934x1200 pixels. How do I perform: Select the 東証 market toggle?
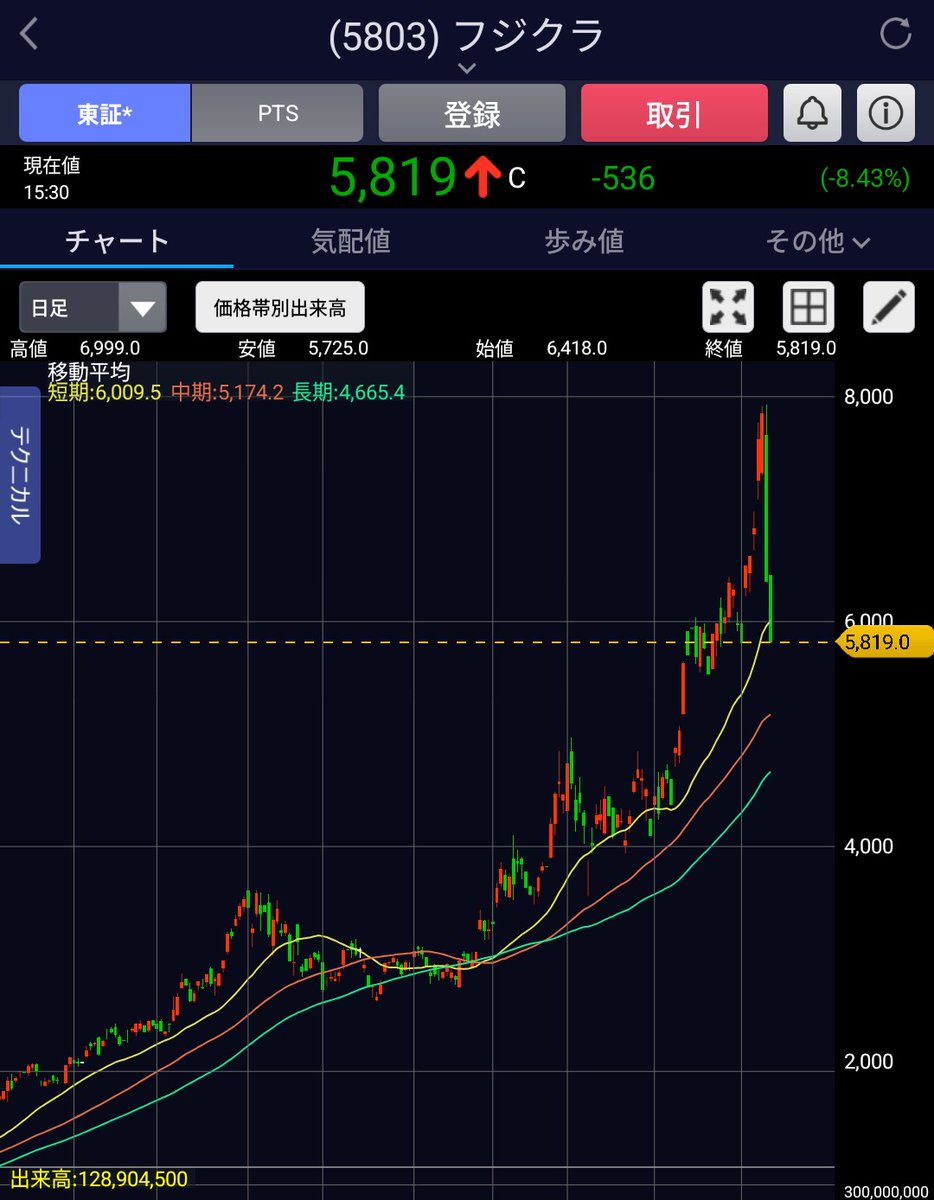pos(105,113)
